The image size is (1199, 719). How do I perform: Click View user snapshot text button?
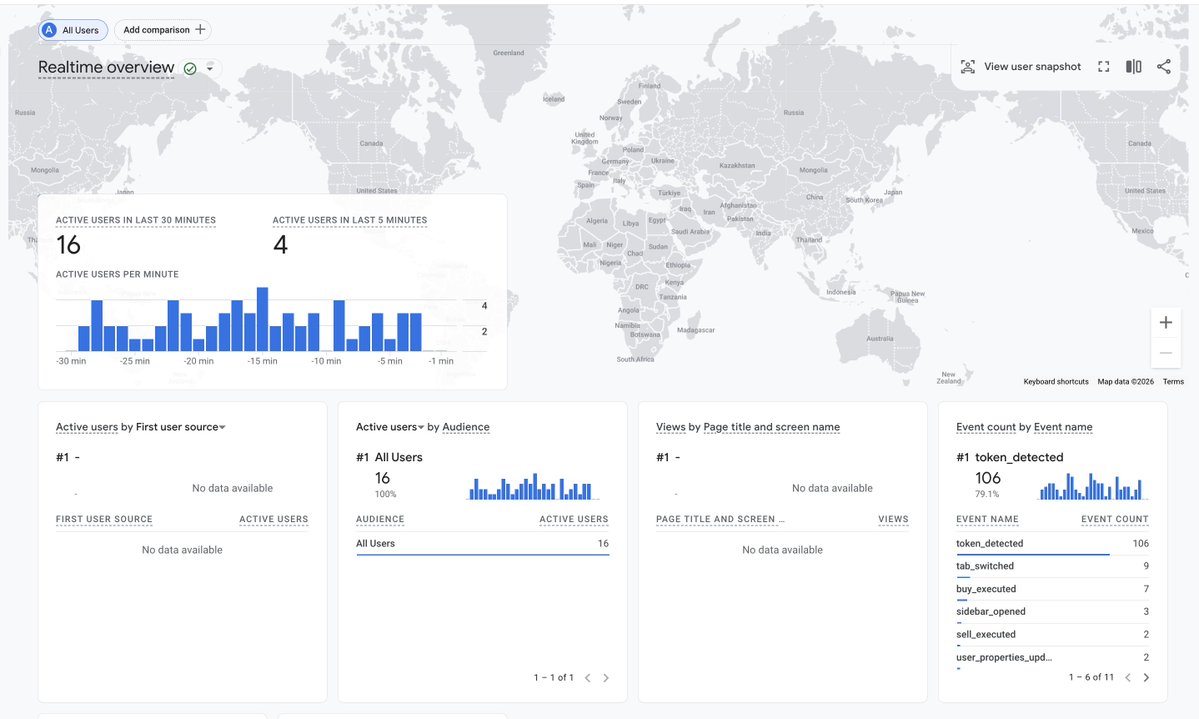1032,67
